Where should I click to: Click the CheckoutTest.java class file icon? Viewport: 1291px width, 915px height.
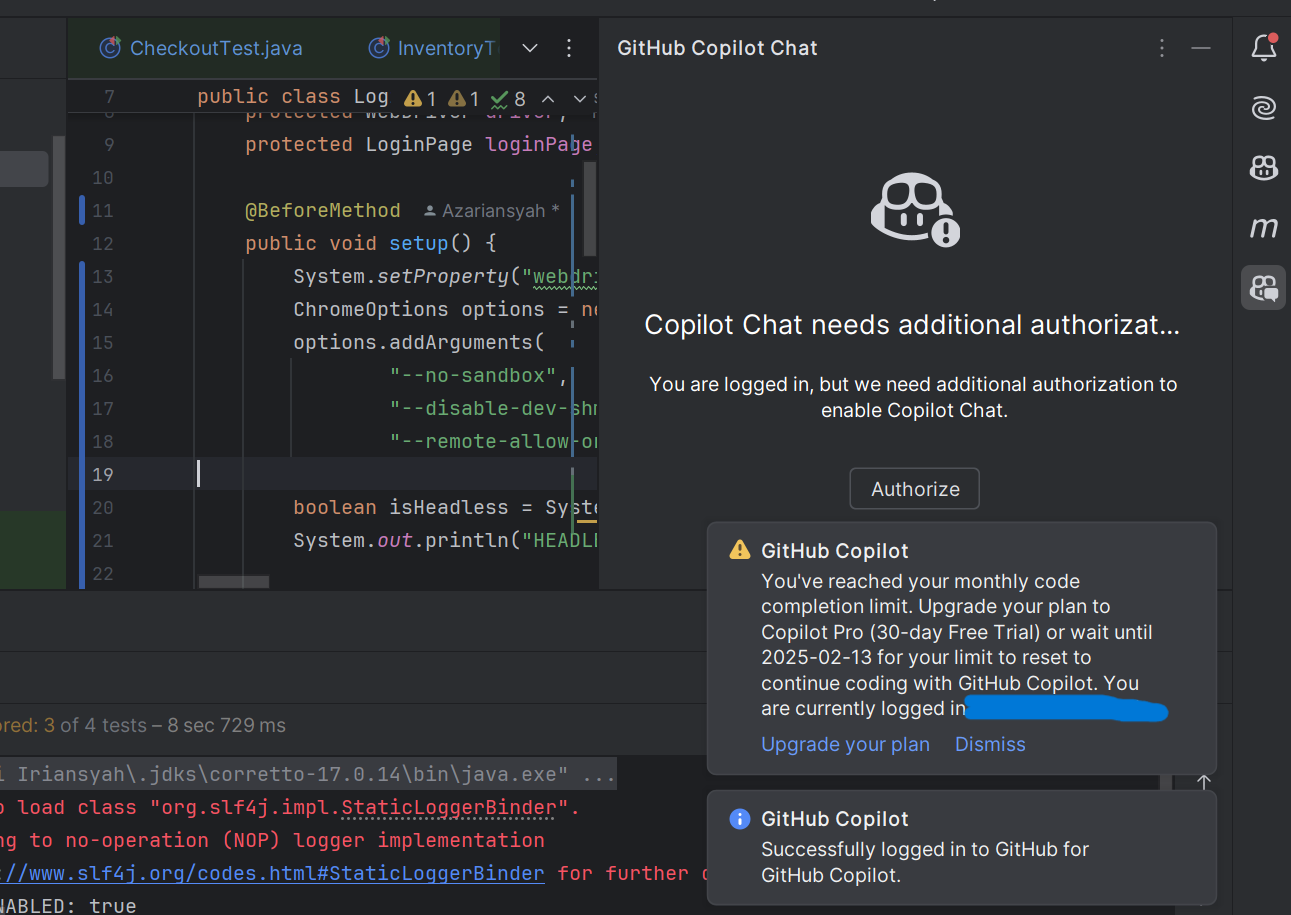pyautogui.click(x=109, y=48)
